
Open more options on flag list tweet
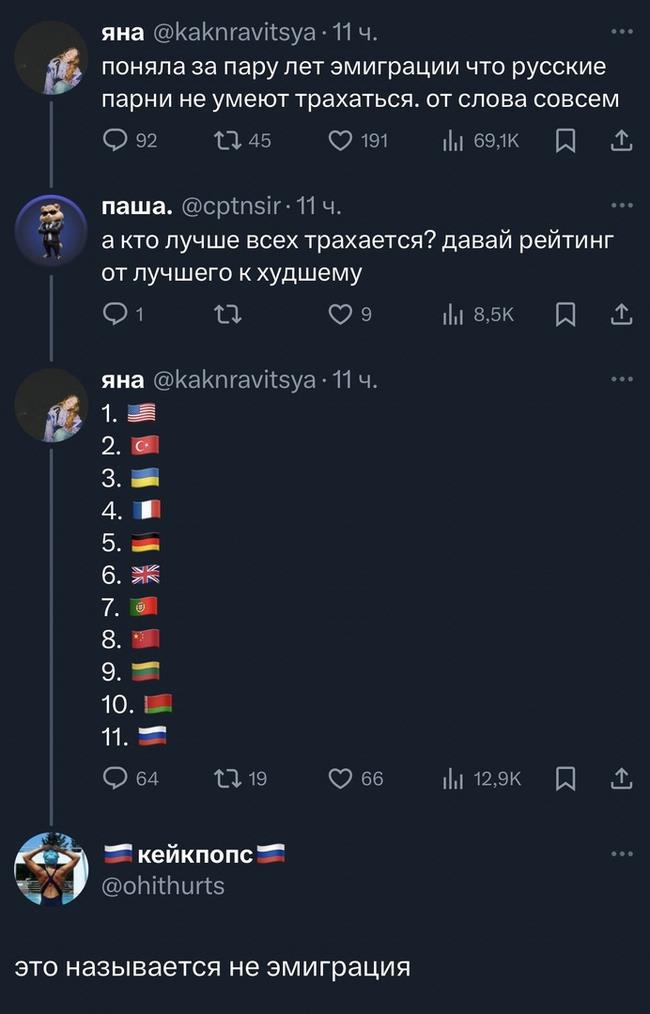point(621,380)
